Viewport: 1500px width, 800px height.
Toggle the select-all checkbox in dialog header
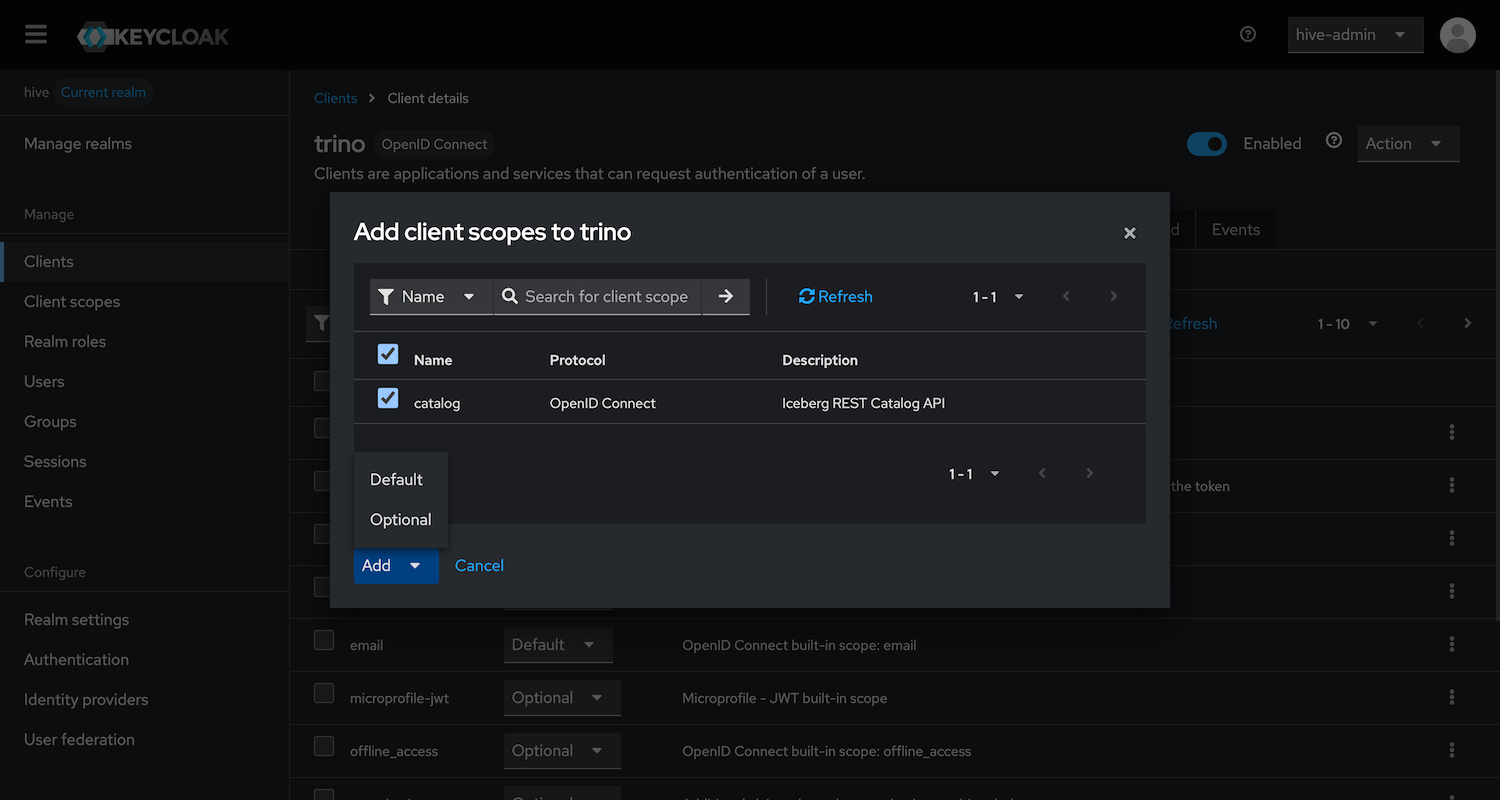pyautogui.click(x=388, y=354)
